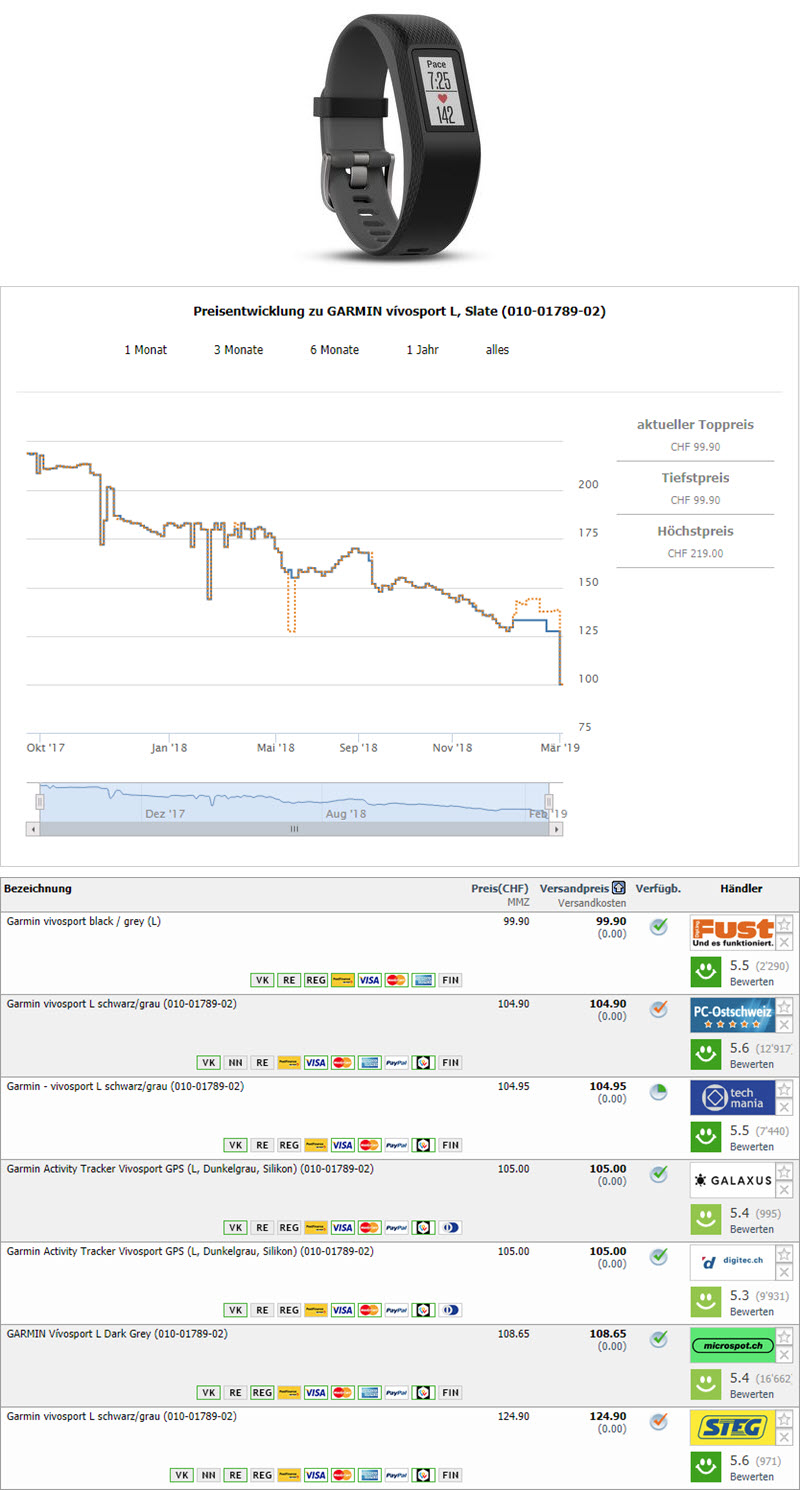Click the 5.6 rating score for PC-Ostschweiz
This screenshot has height=1490, width=800.
740,1047
